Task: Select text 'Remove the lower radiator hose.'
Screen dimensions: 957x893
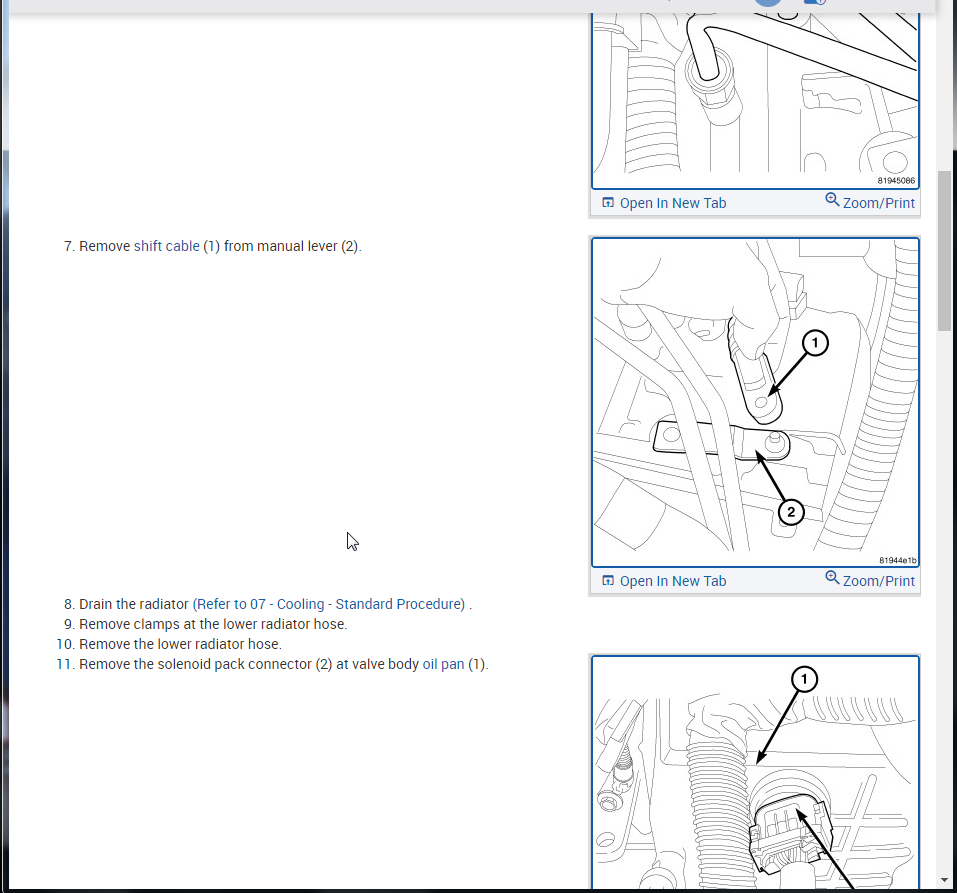Action: click(181, 645)
